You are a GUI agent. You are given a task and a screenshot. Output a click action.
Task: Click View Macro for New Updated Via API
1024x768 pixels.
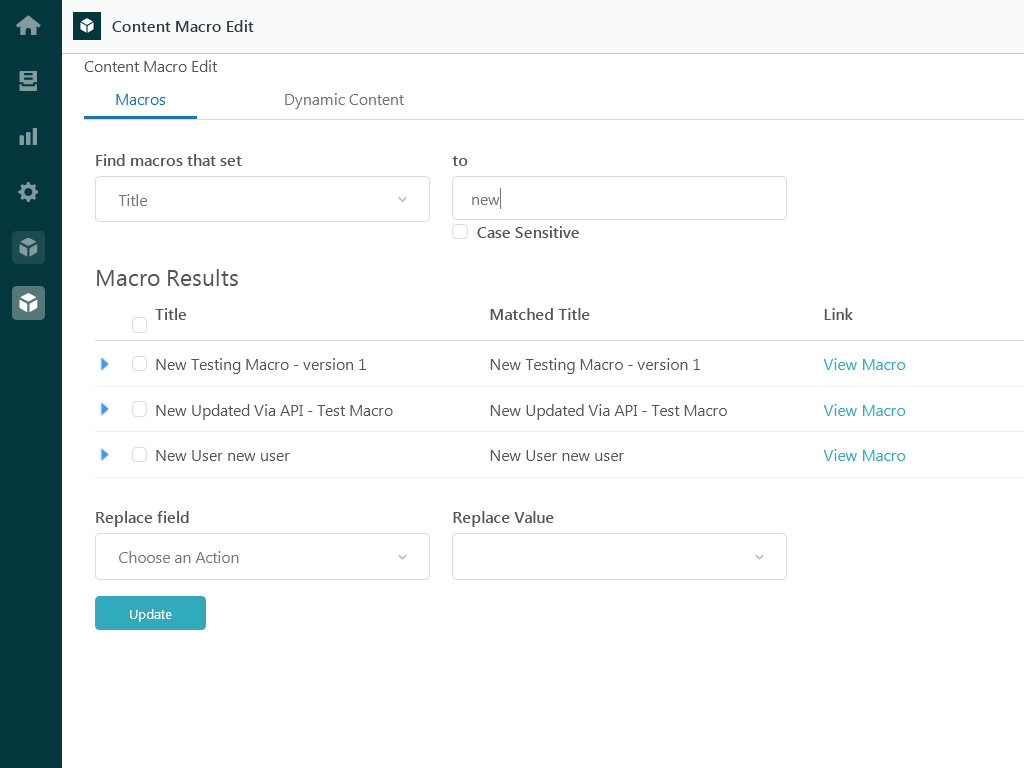click(864, 410)
